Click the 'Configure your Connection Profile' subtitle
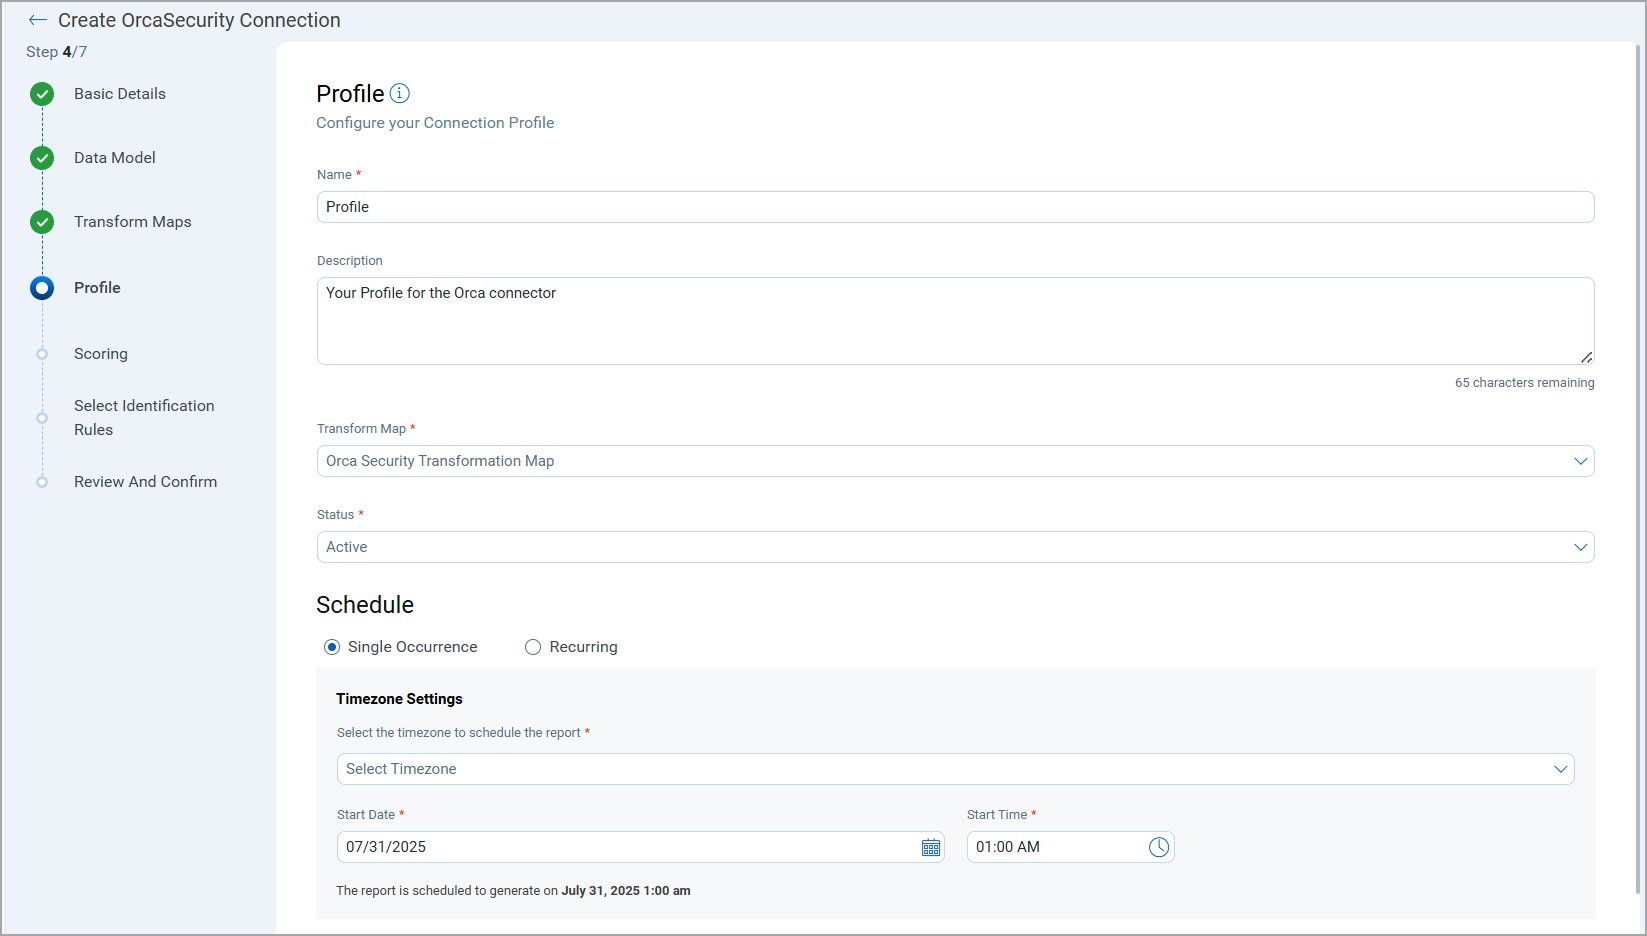Image resolution: width=1647 pixels, height=936 pixels. tap(435, 123)
